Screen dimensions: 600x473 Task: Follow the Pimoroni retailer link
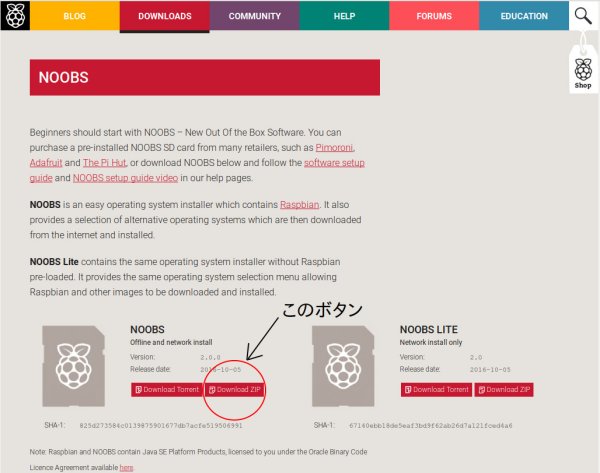pyautogui.click(x=334, y=148)
